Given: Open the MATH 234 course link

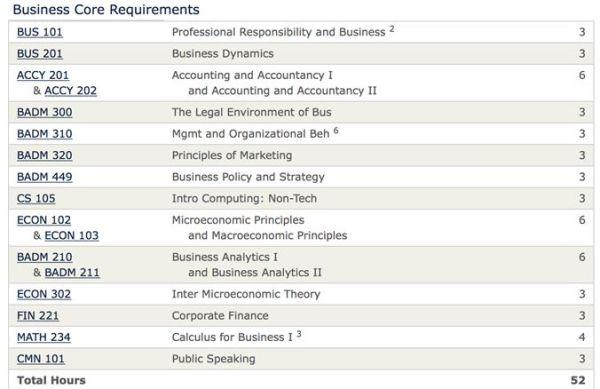Looking at the screenshot, I should 44,337.
